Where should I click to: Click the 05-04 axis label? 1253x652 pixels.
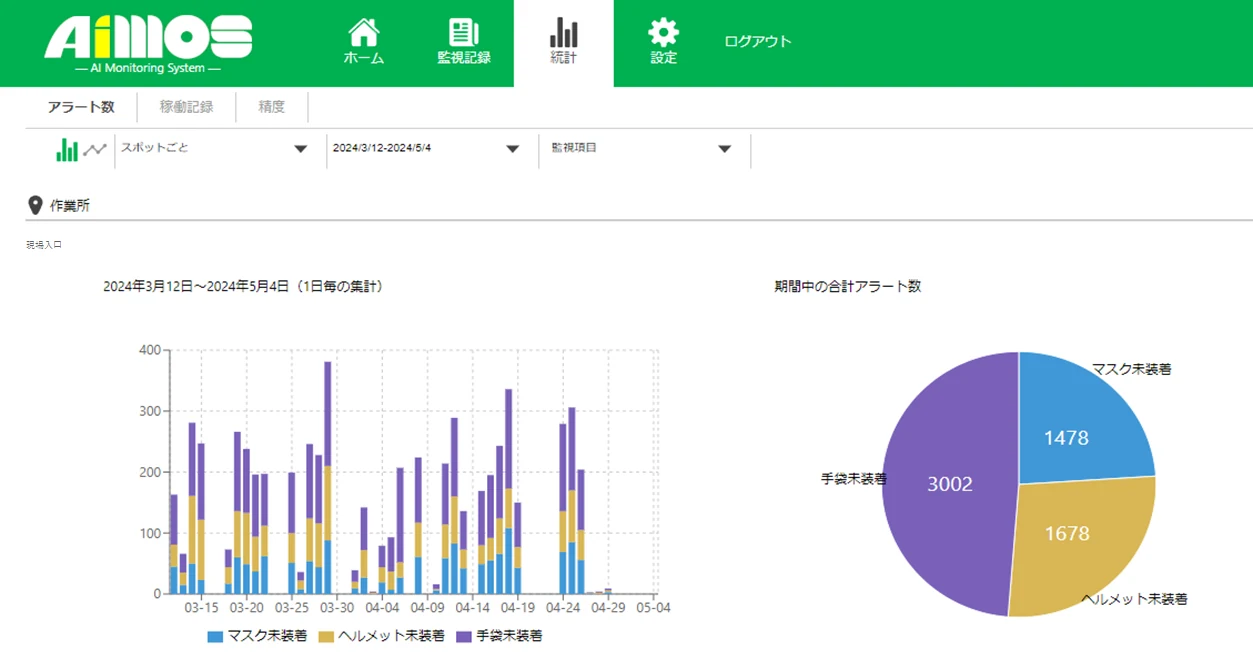[654, 607]
